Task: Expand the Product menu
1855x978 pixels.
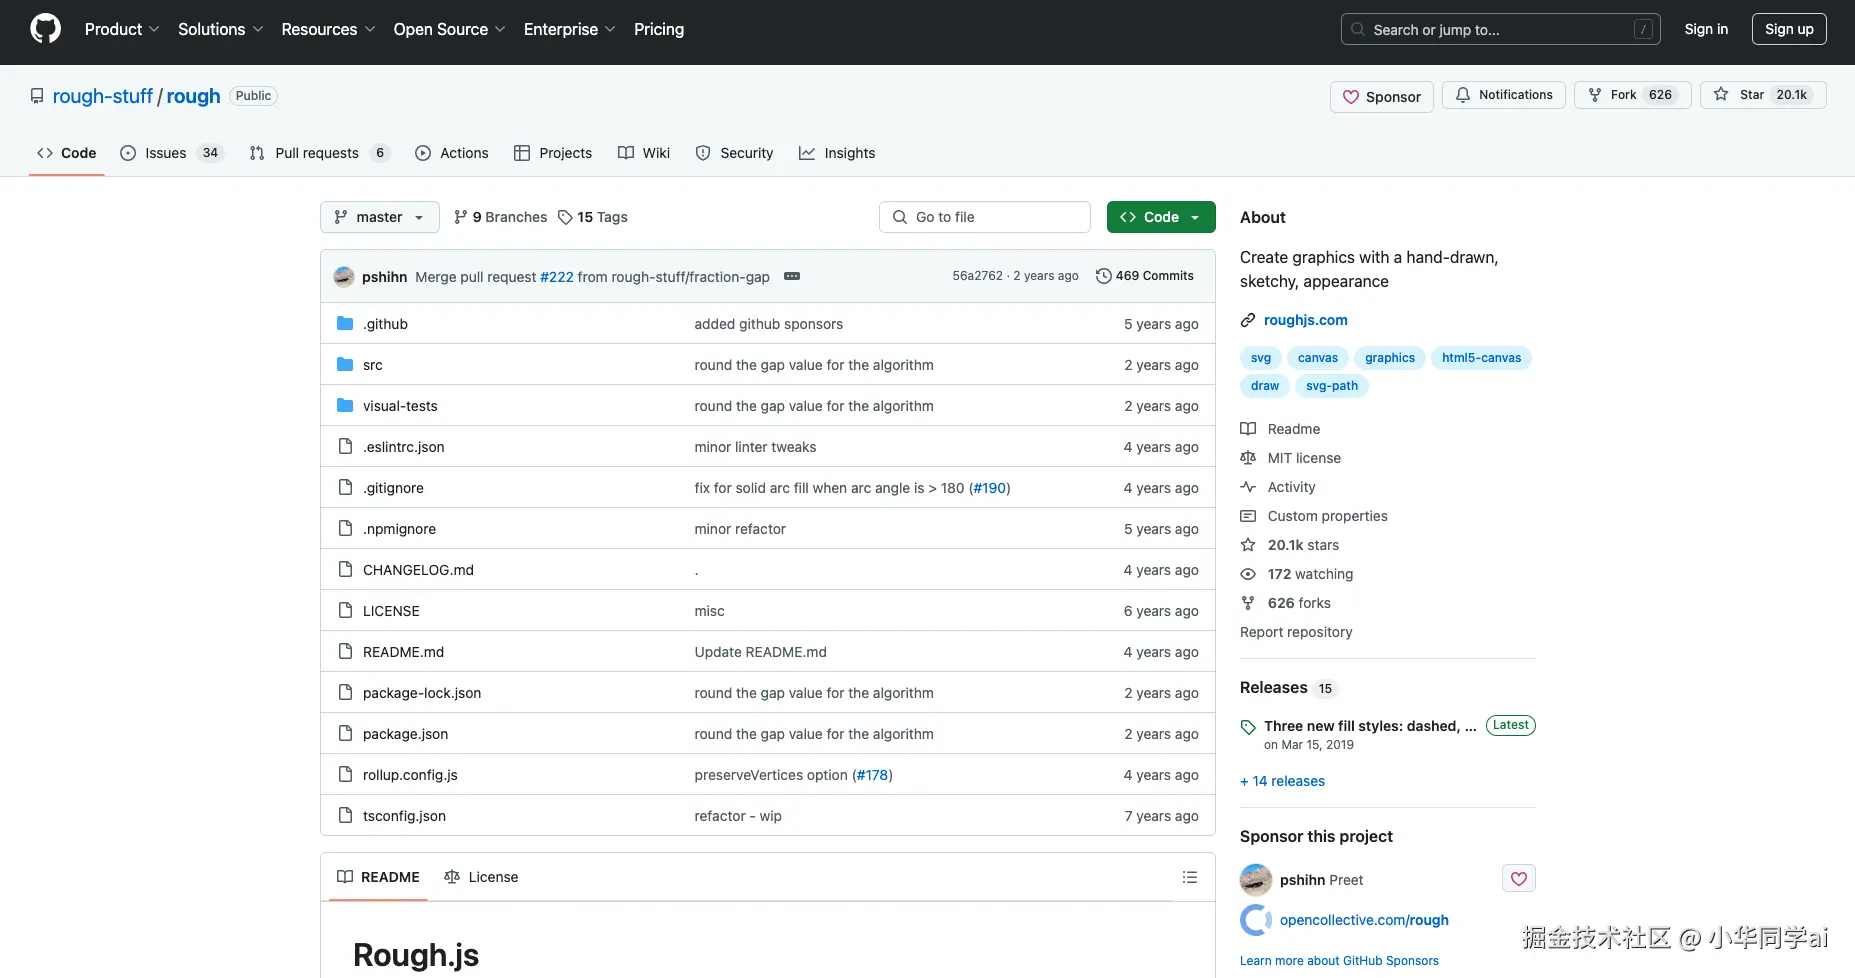Action: click(x=122, y=29)
